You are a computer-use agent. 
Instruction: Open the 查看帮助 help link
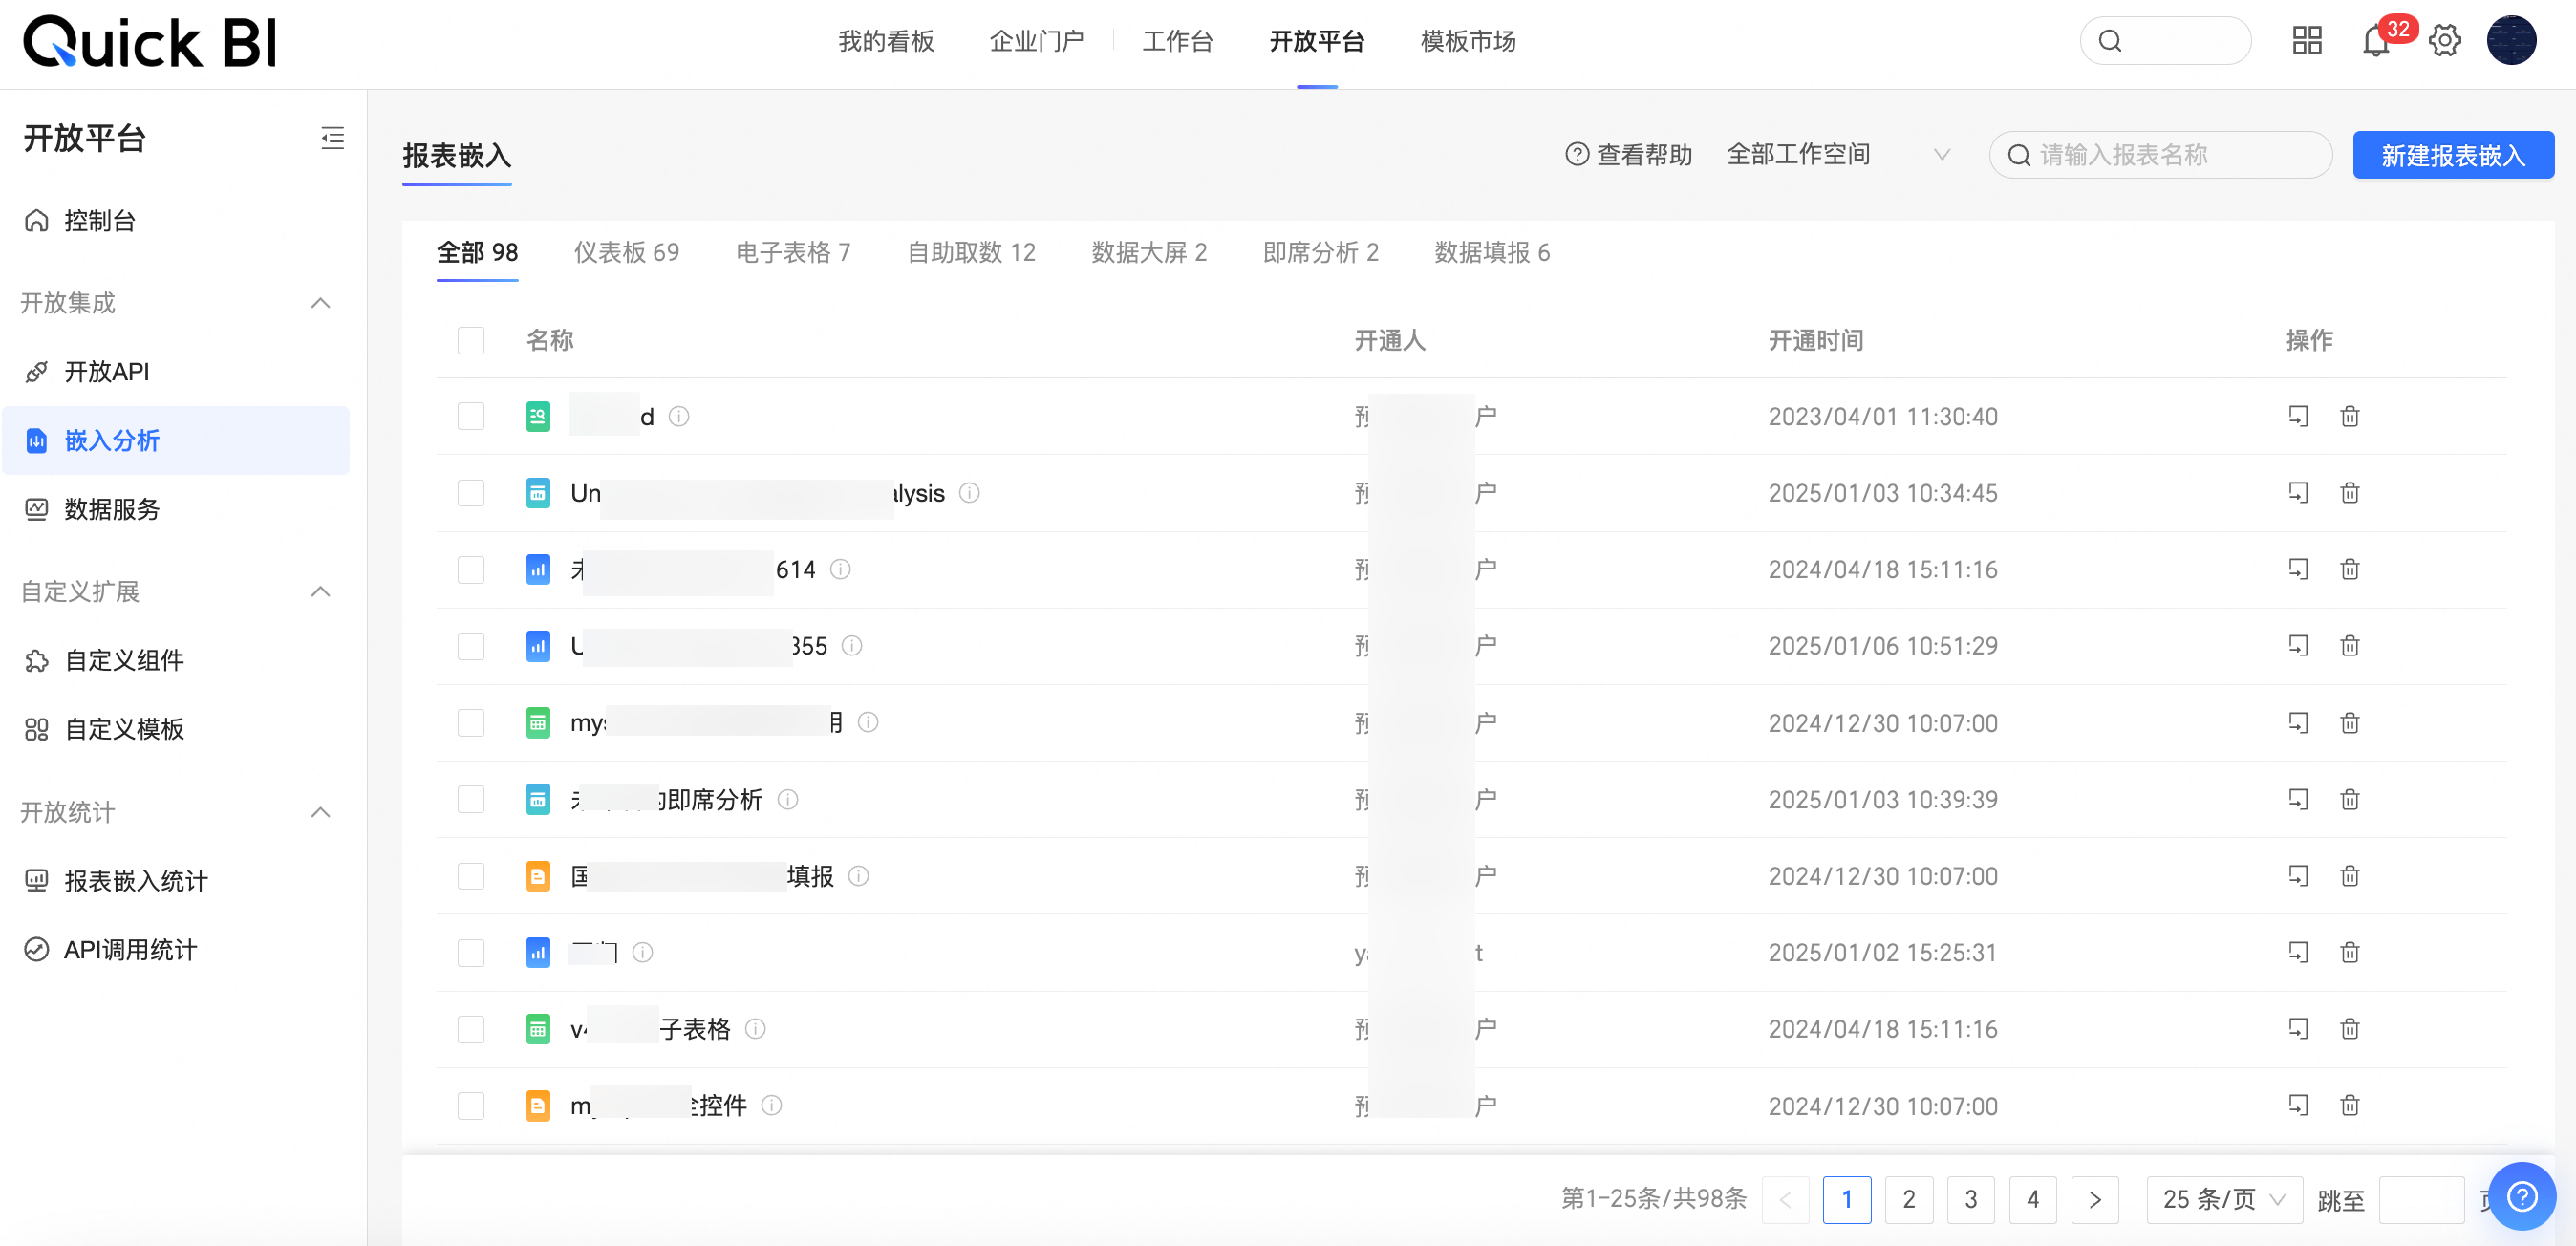pyautogui.click(x=1628, y=154)
